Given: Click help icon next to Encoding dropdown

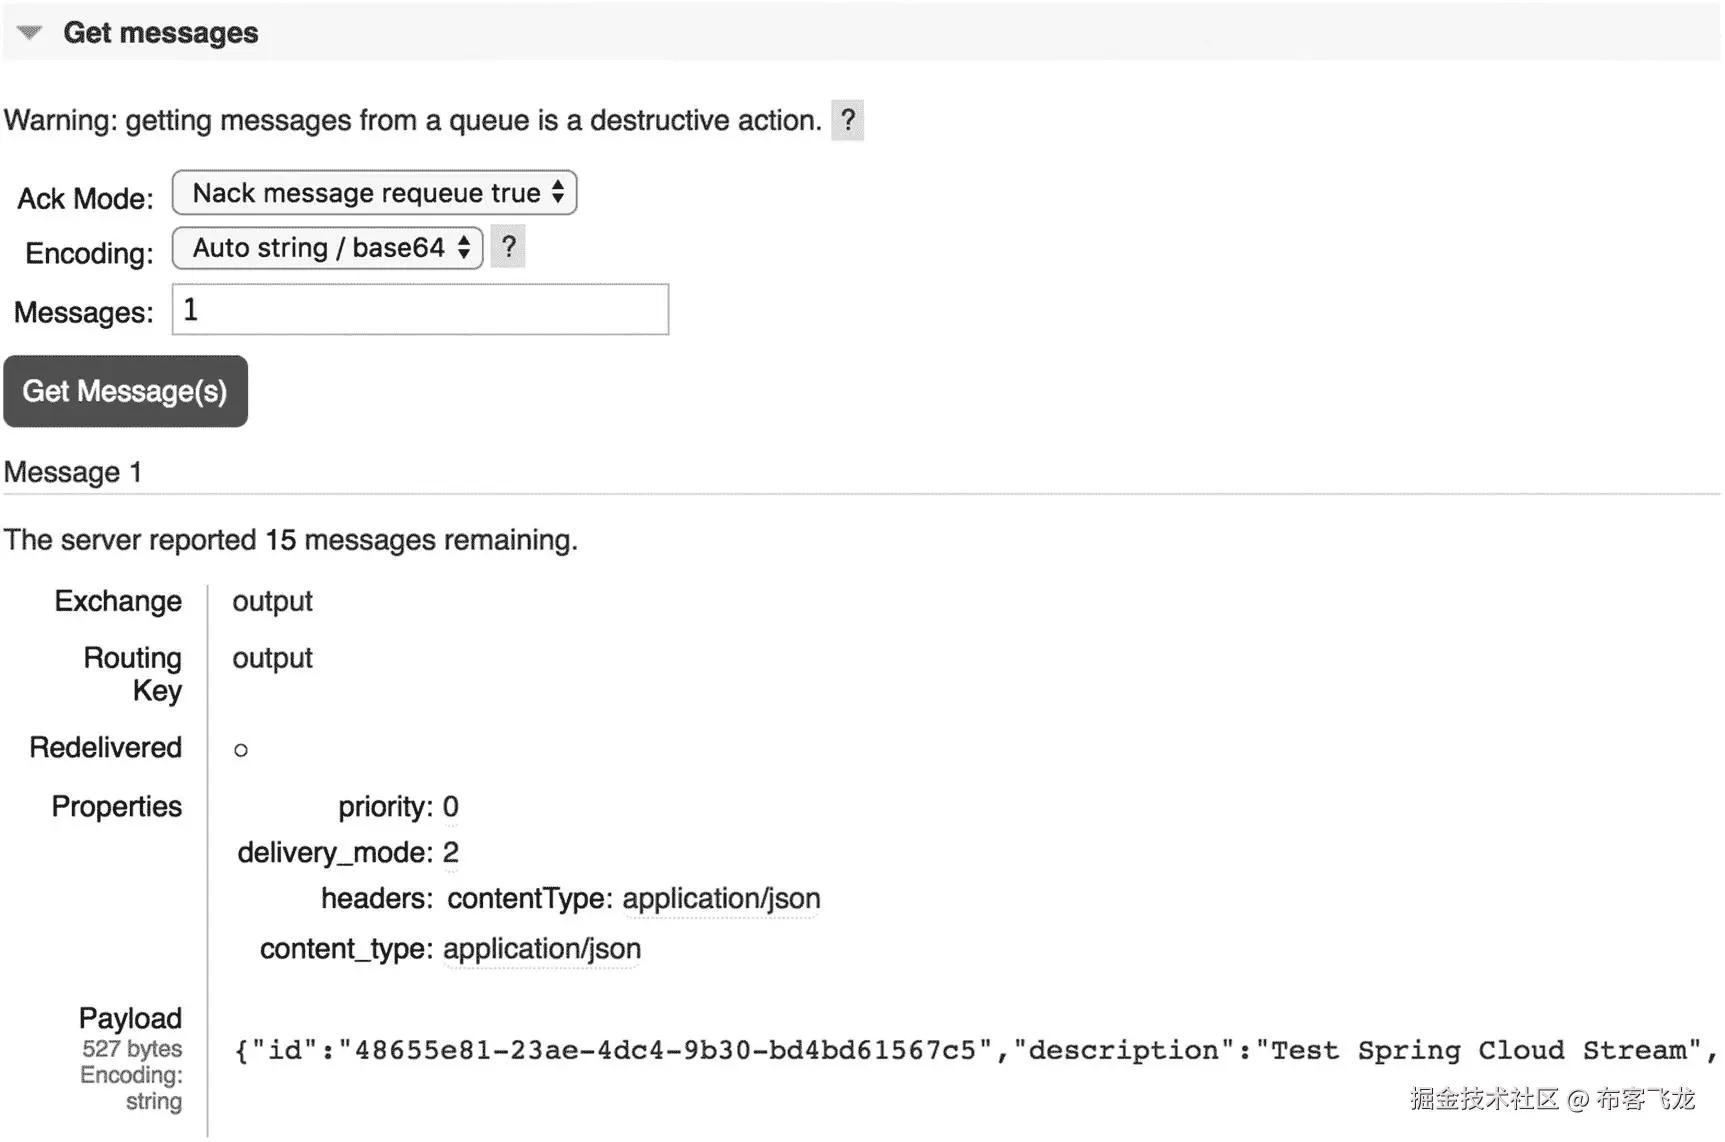Looking at the screenshot, I should click(x=508, y=247).
